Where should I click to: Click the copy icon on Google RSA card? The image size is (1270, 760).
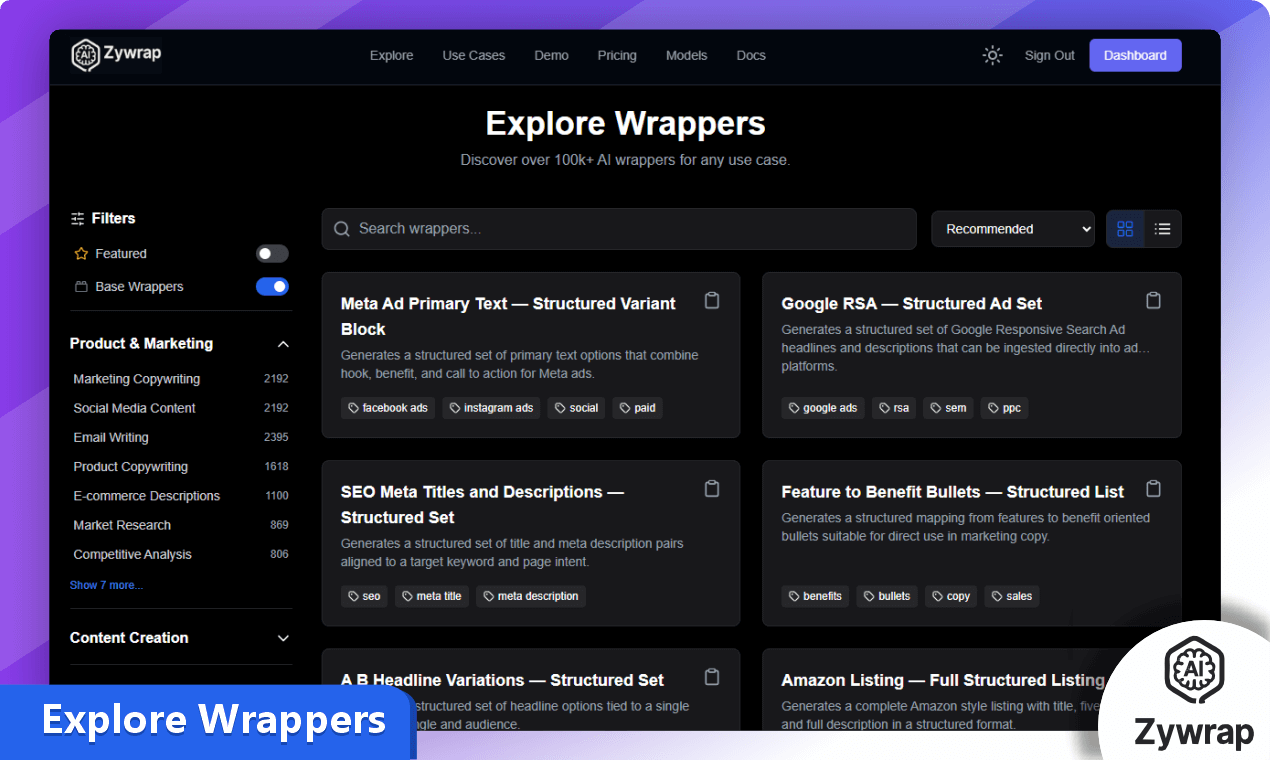click(x=1153, y=300)
